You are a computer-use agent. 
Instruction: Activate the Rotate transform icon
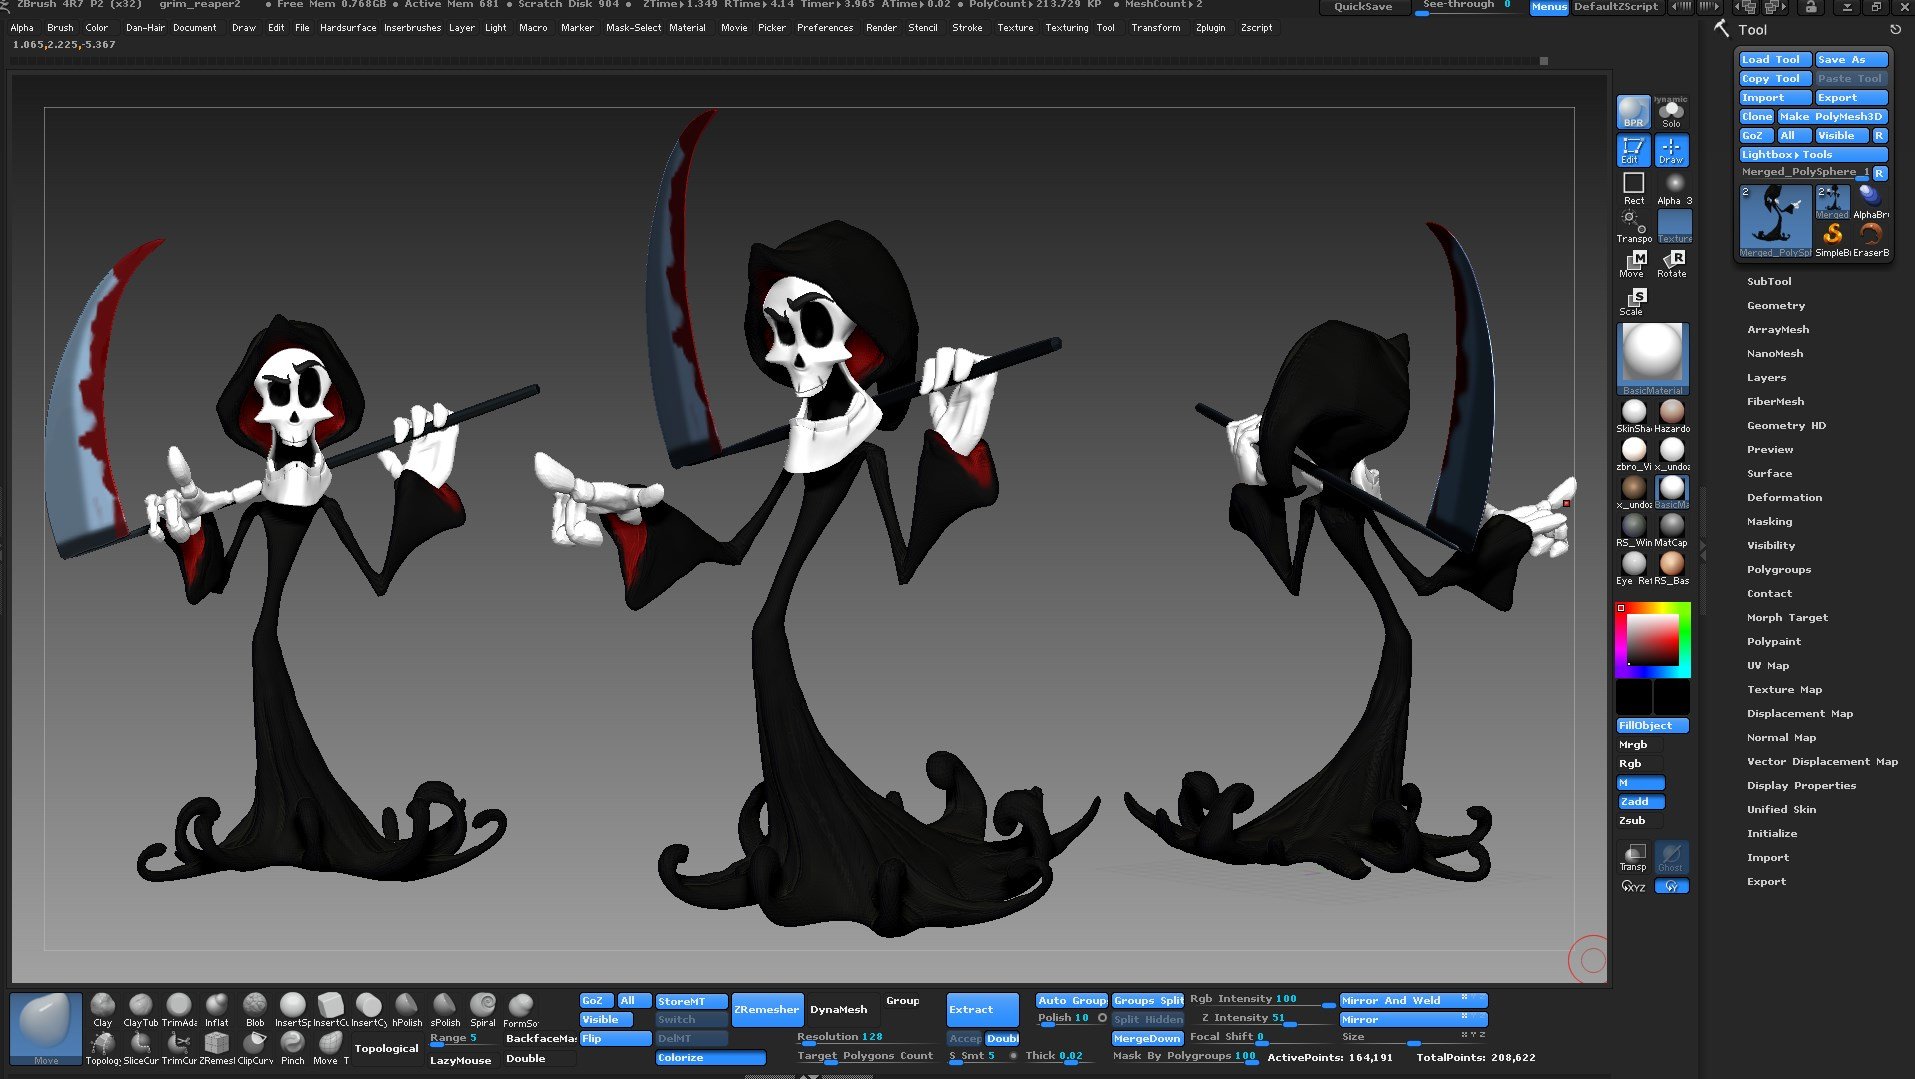coord(1672,263)
